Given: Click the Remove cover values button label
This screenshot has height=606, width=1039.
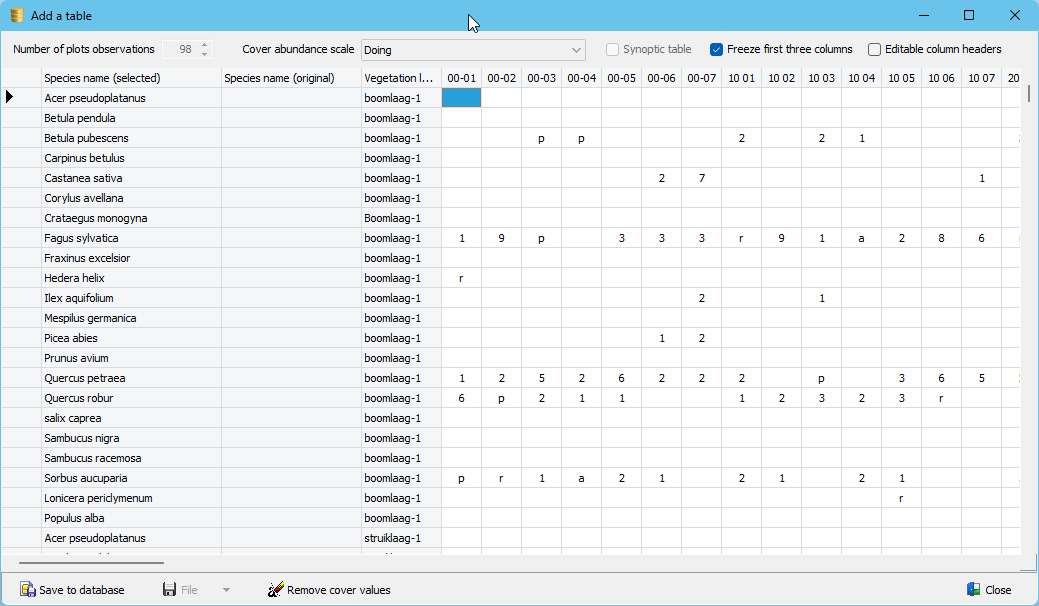Looking at the screenshot, I should (x=338, y=590).
